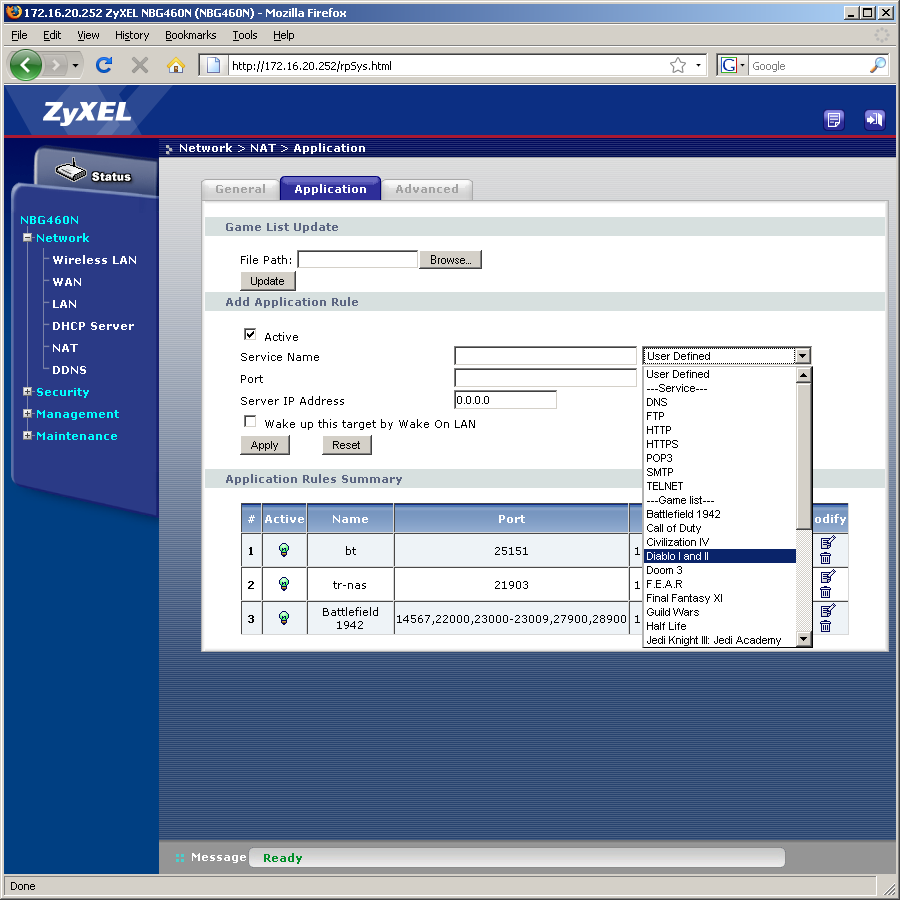Expand the Maintenance tree node
The height and width of the screenshot is (900, 900).
tap(27, 435)
